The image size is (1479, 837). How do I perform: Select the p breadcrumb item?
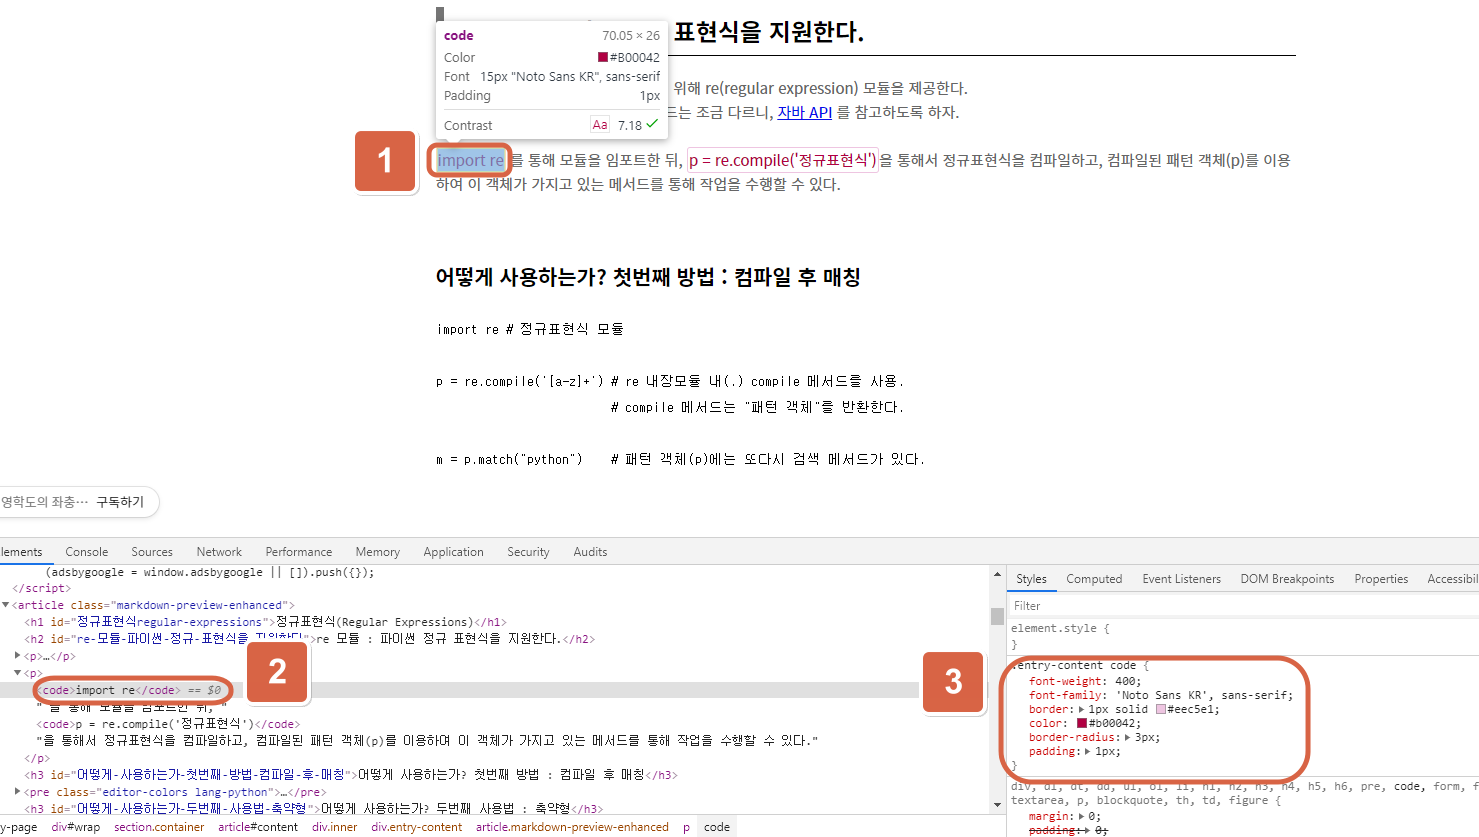pos(686,827)
